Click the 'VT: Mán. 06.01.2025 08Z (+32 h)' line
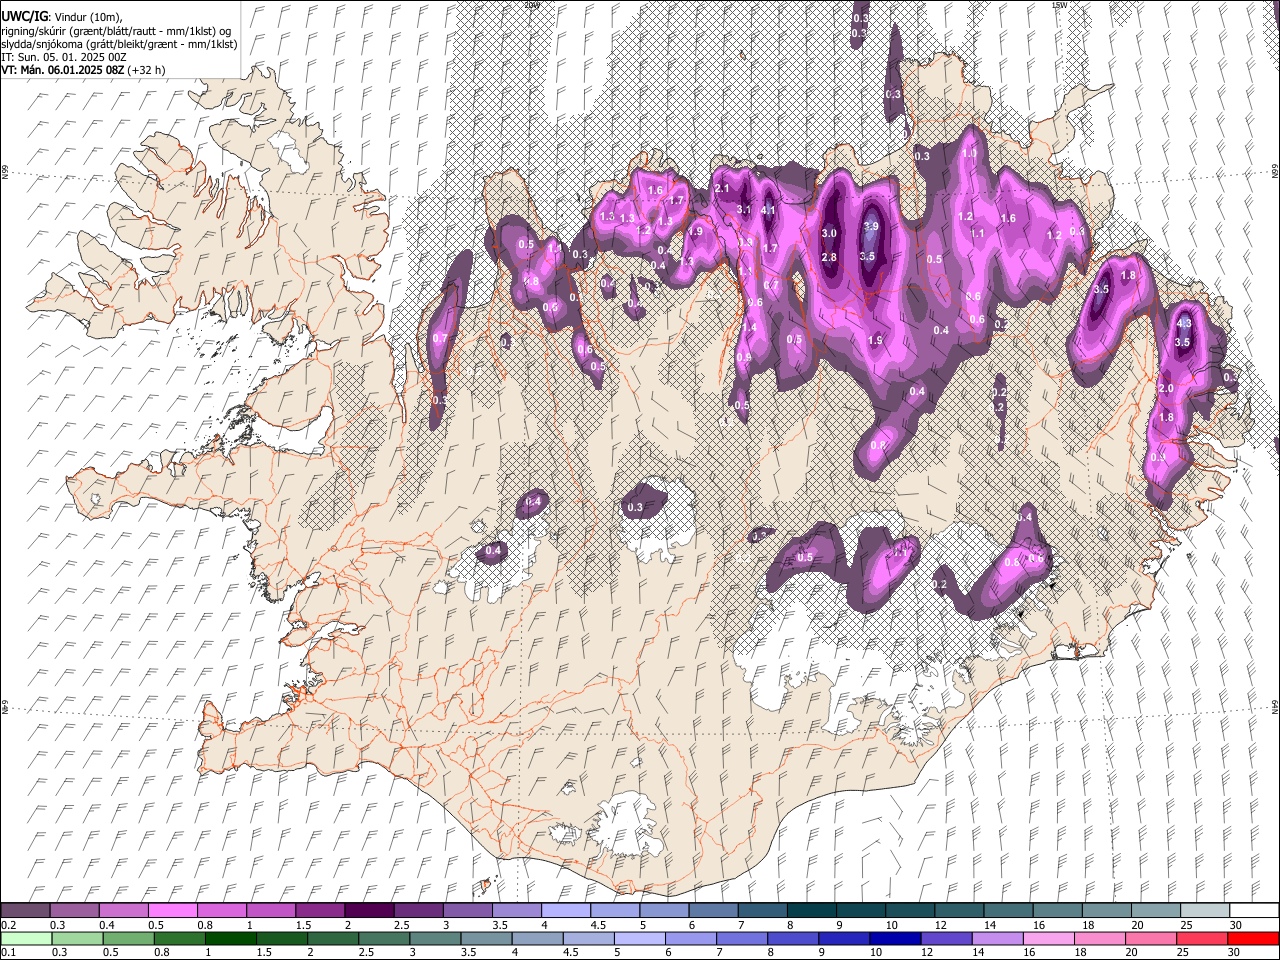This screenshot has height=960, width=1280. pyautogui.click(x=84, y=70)
